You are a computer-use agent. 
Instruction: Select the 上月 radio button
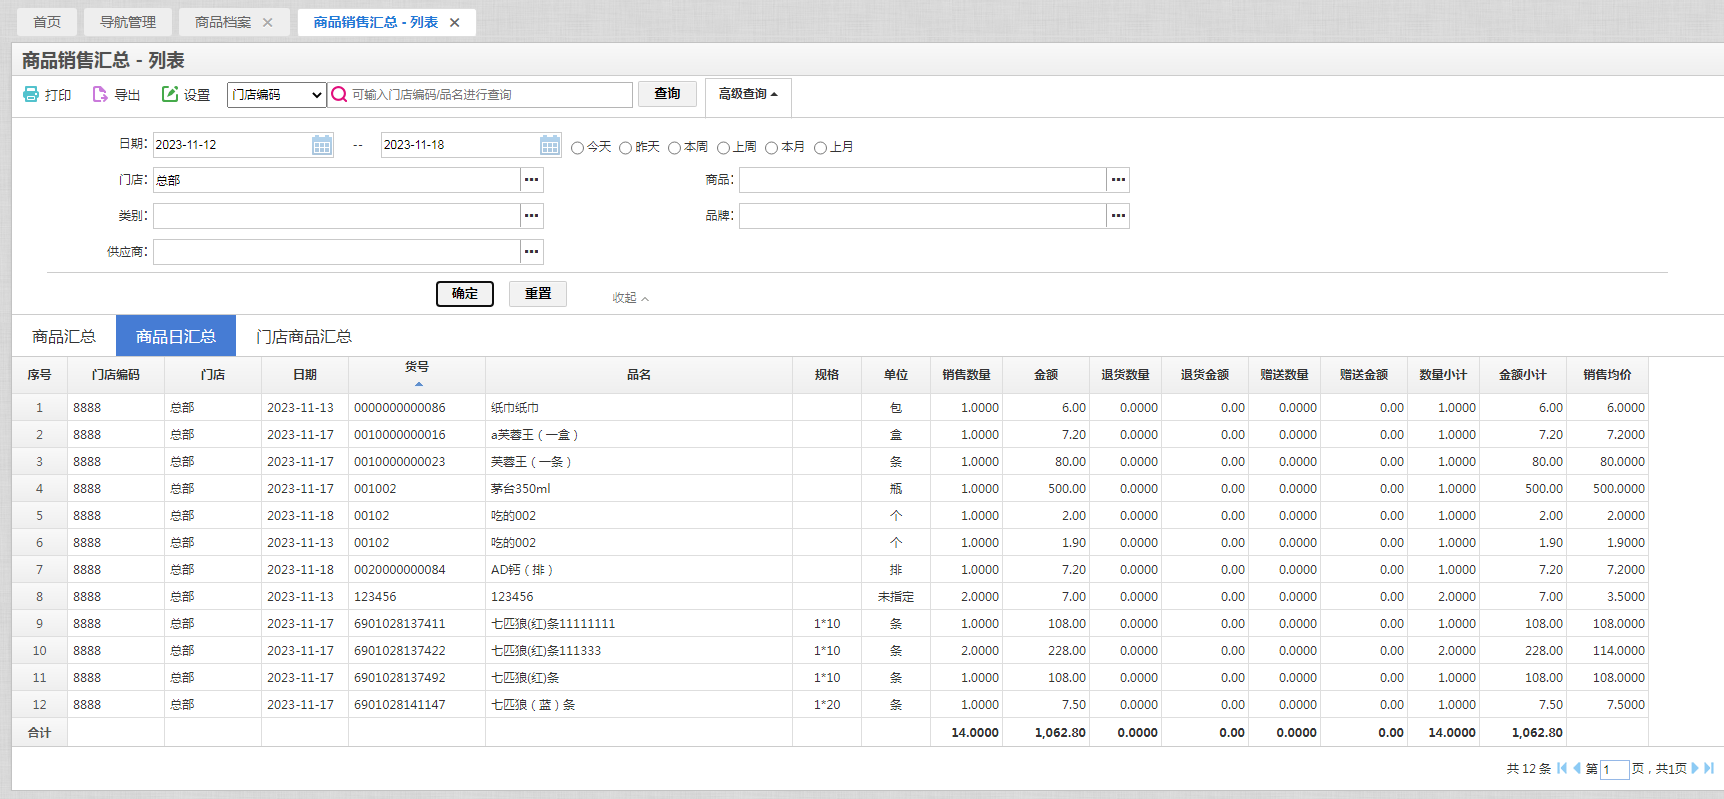(820, 148)
